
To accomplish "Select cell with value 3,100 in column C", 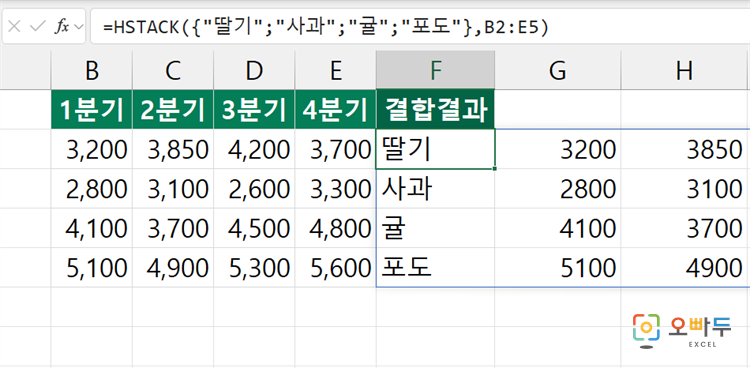I will [x=173, y=189].
